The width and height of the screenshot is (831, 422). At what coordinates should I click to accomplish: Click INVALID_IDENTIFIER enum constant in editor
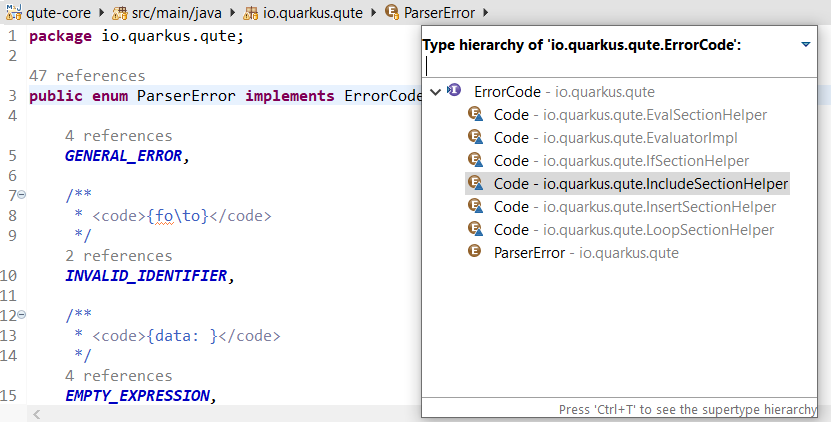[x=146, y=276]
